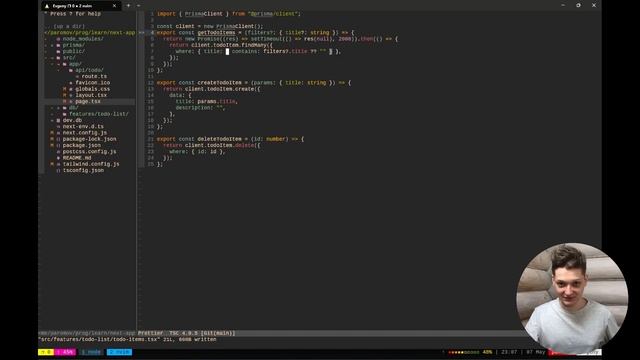Switch to tmux window '2 nvim'

pos(119,352)
